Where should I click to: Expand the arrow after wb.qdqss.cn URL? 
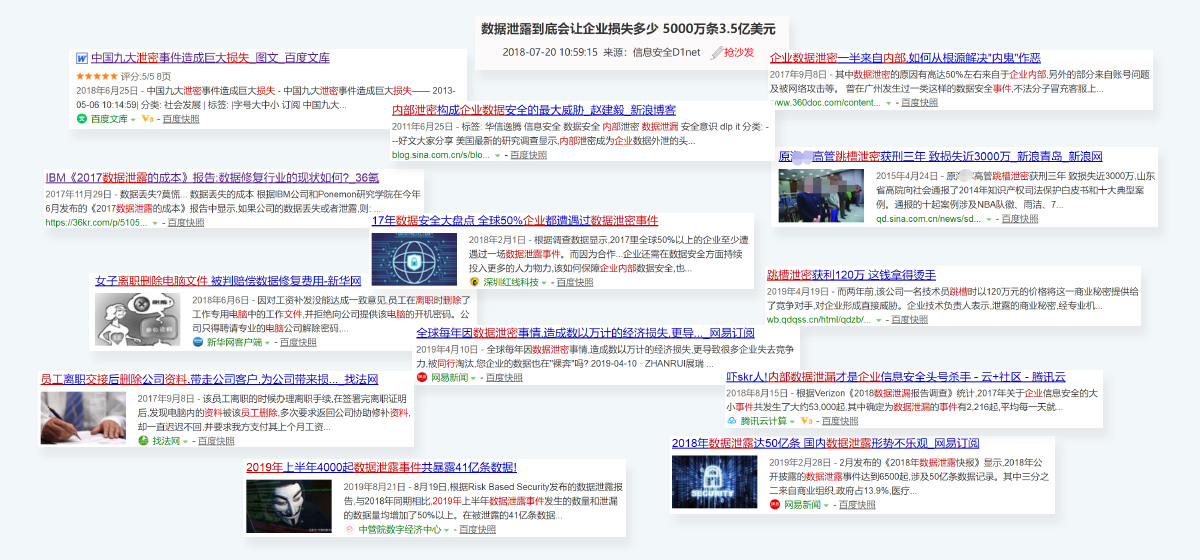point(879,319)
